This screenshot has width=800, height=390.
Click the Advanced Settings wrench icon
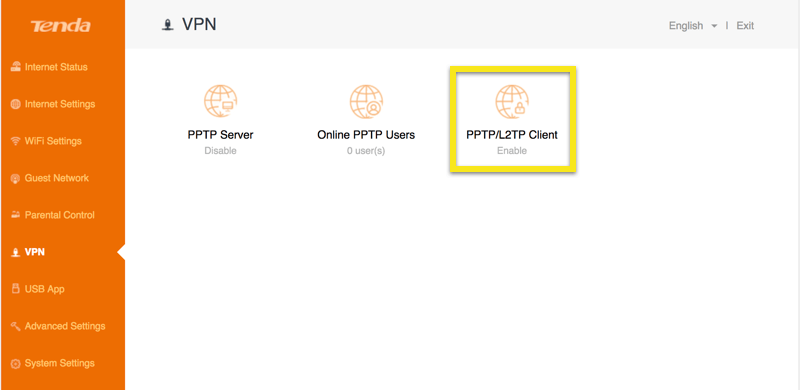(15, 326)
